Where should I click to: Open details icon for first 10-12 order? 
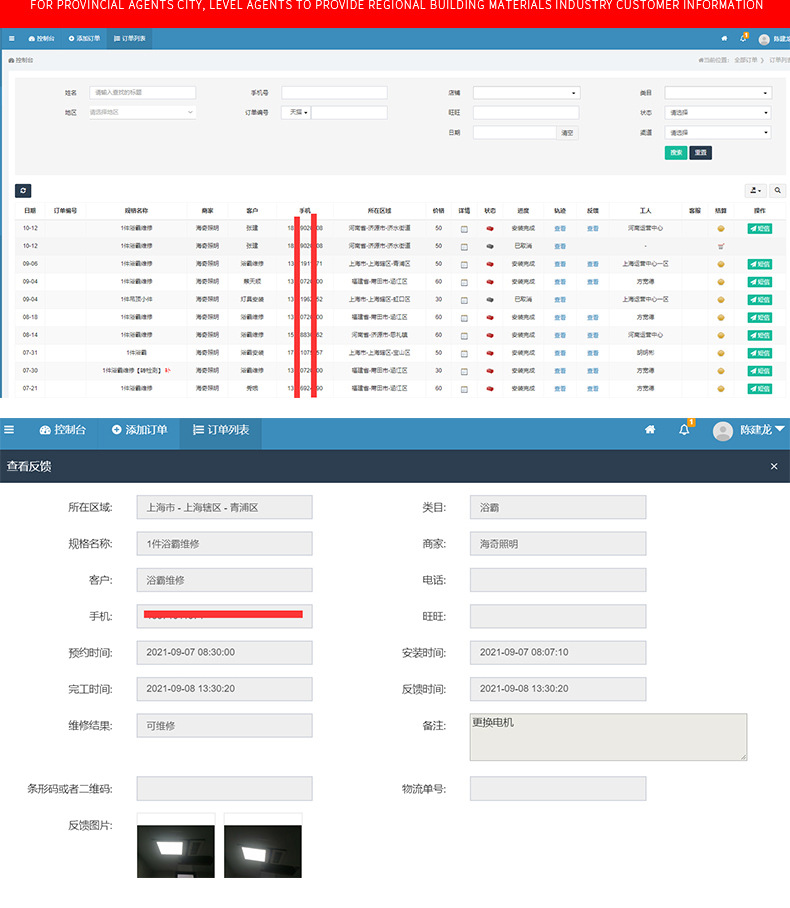point(464,229)
